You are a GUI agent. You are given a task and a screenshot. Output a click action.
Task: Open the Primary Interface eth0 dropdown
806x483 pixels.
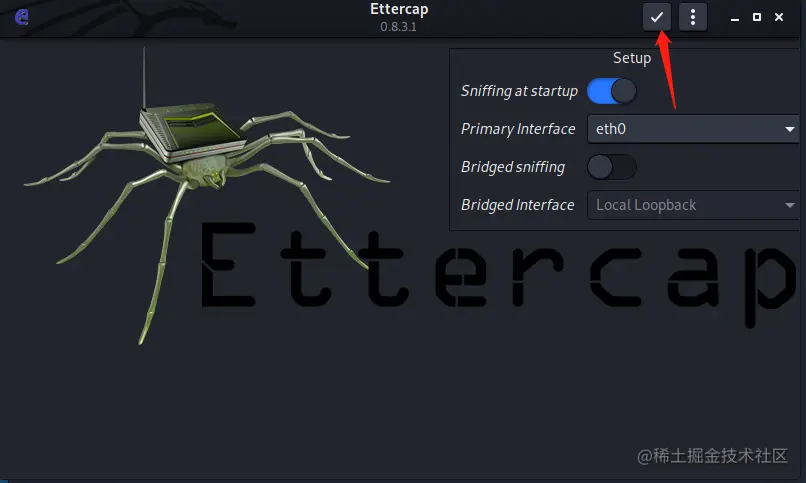(x=693, y=129)
